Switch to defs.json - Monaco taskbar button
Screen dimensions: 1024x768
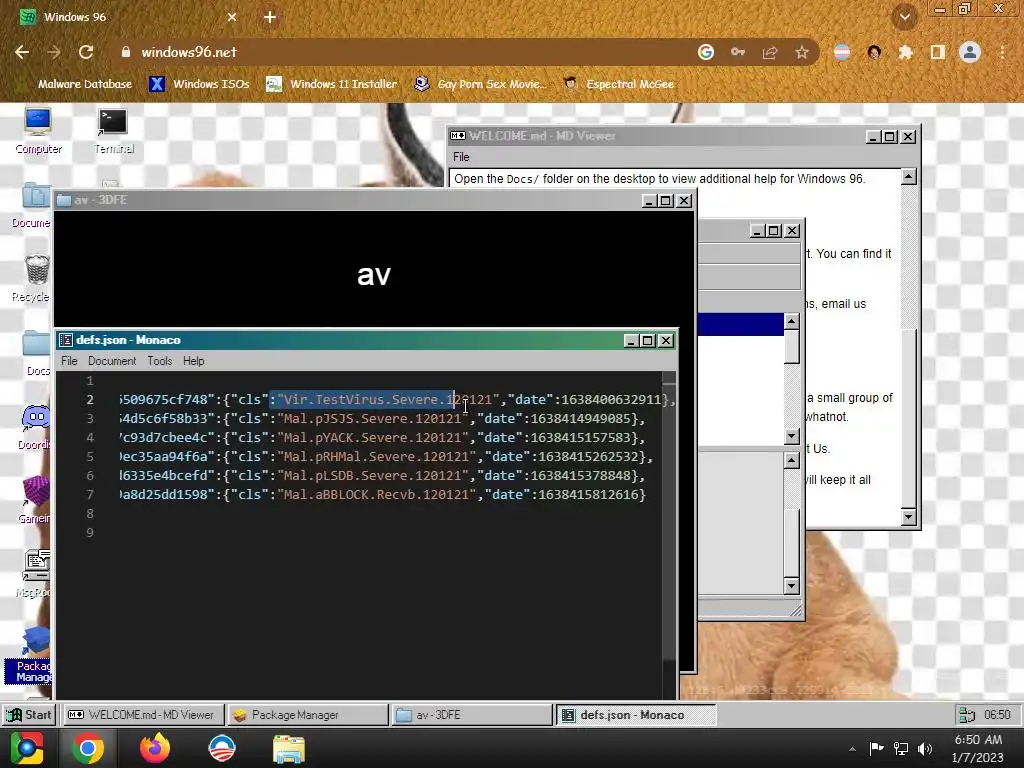tap(637, 715)
